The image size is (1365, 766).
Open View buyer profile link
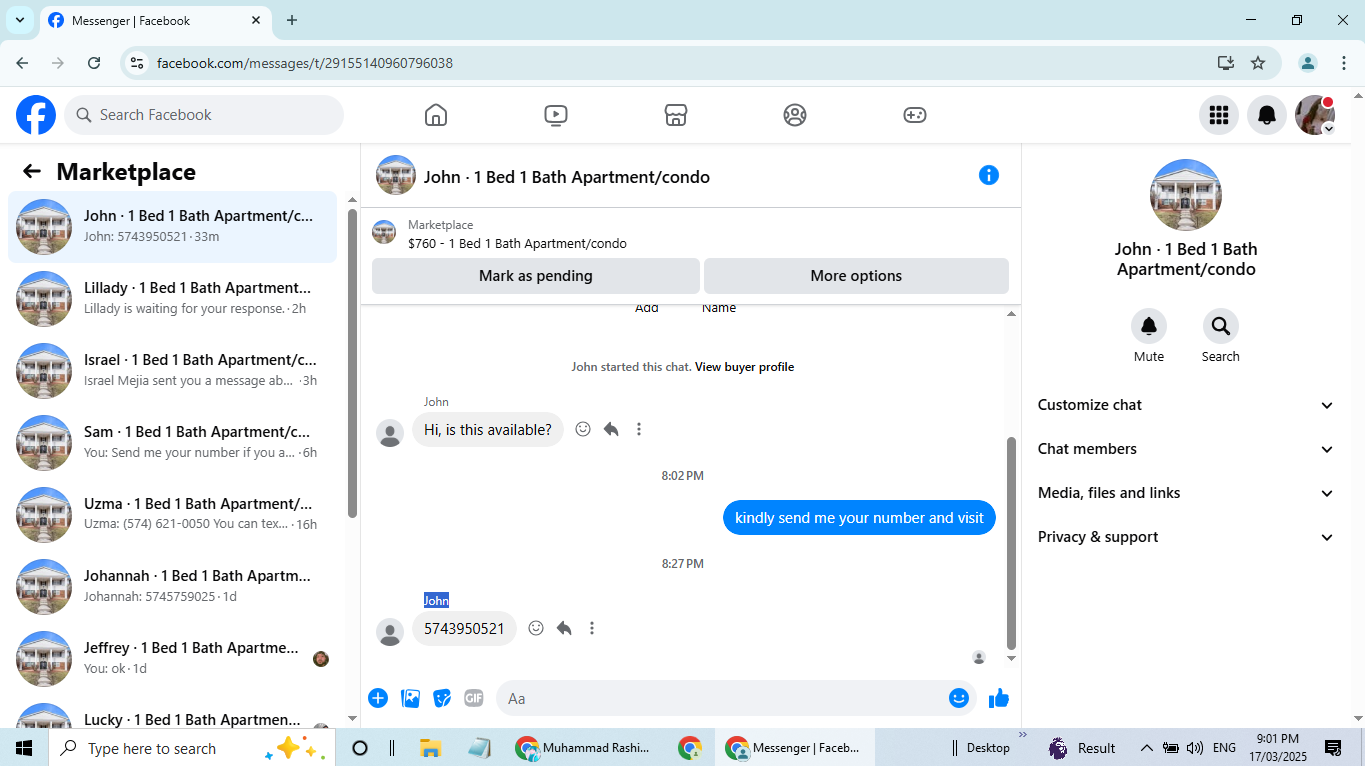point(744,367)
